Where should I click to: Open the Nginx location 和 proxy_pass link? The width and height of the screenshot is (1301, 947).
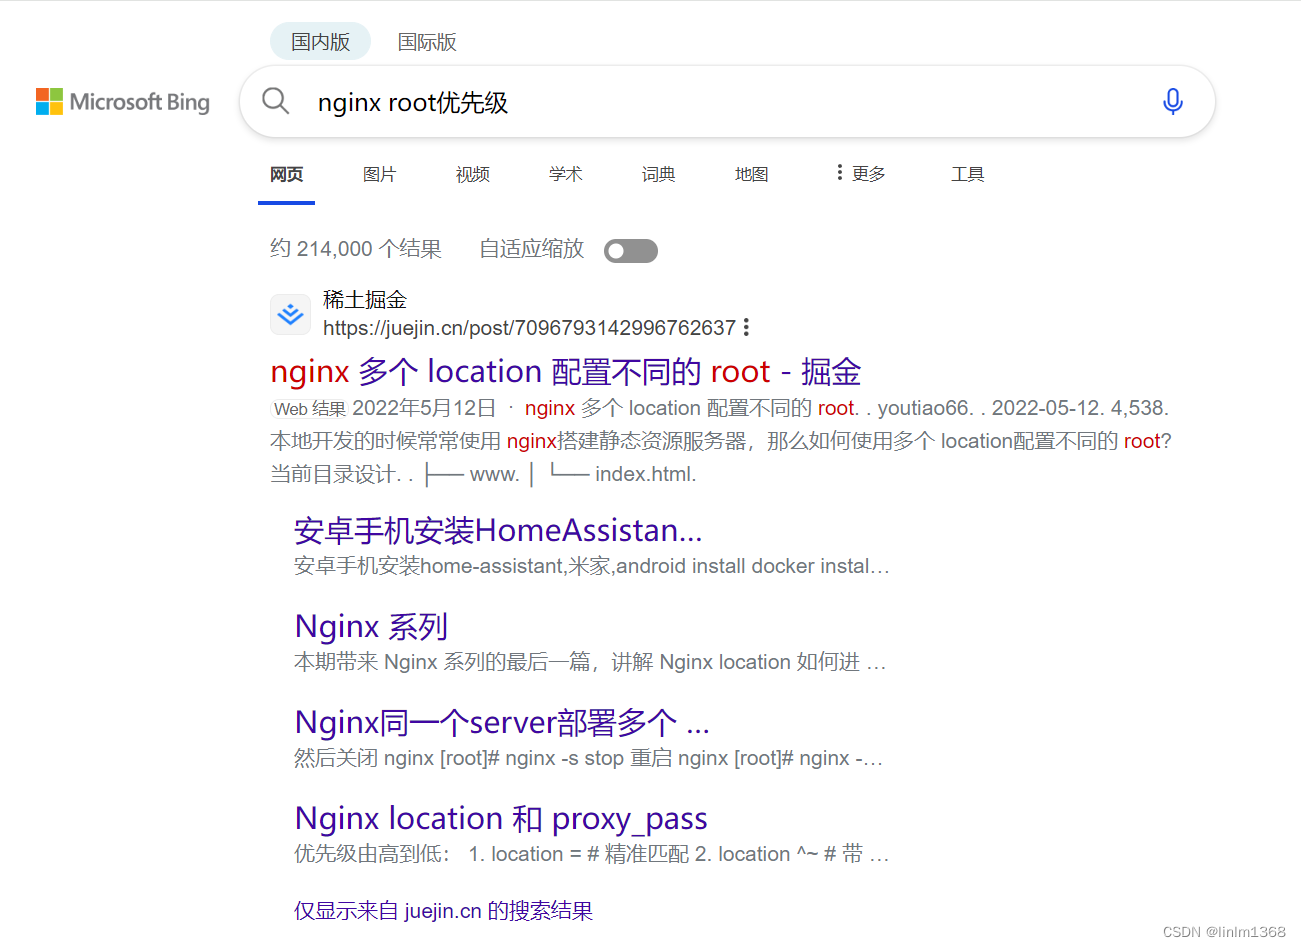(x=501, y=819)
